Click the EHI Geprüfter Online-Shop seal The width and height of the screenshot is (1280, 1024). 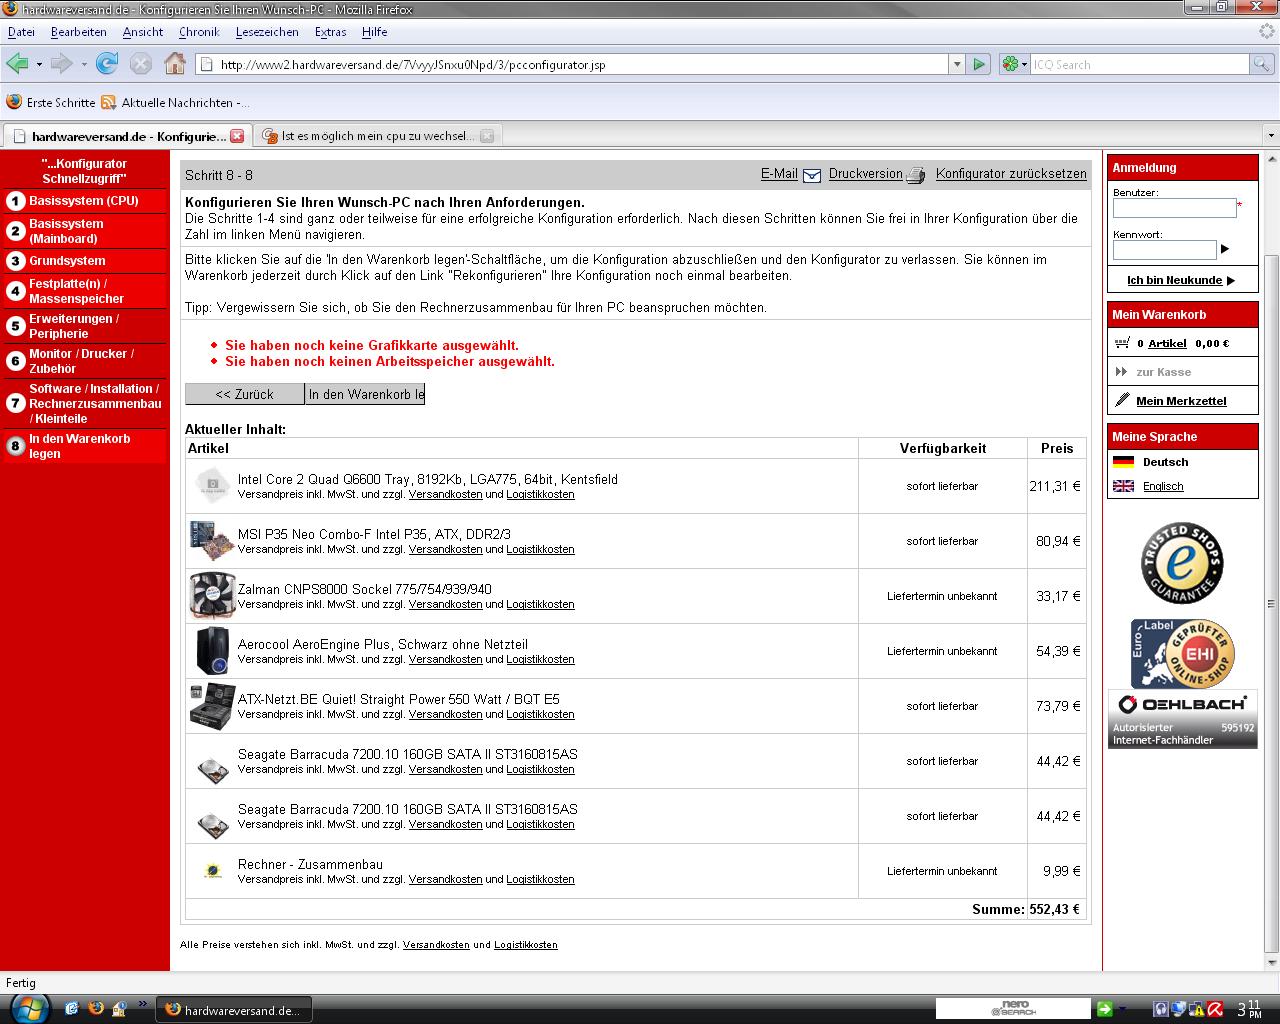point(1182,652)
